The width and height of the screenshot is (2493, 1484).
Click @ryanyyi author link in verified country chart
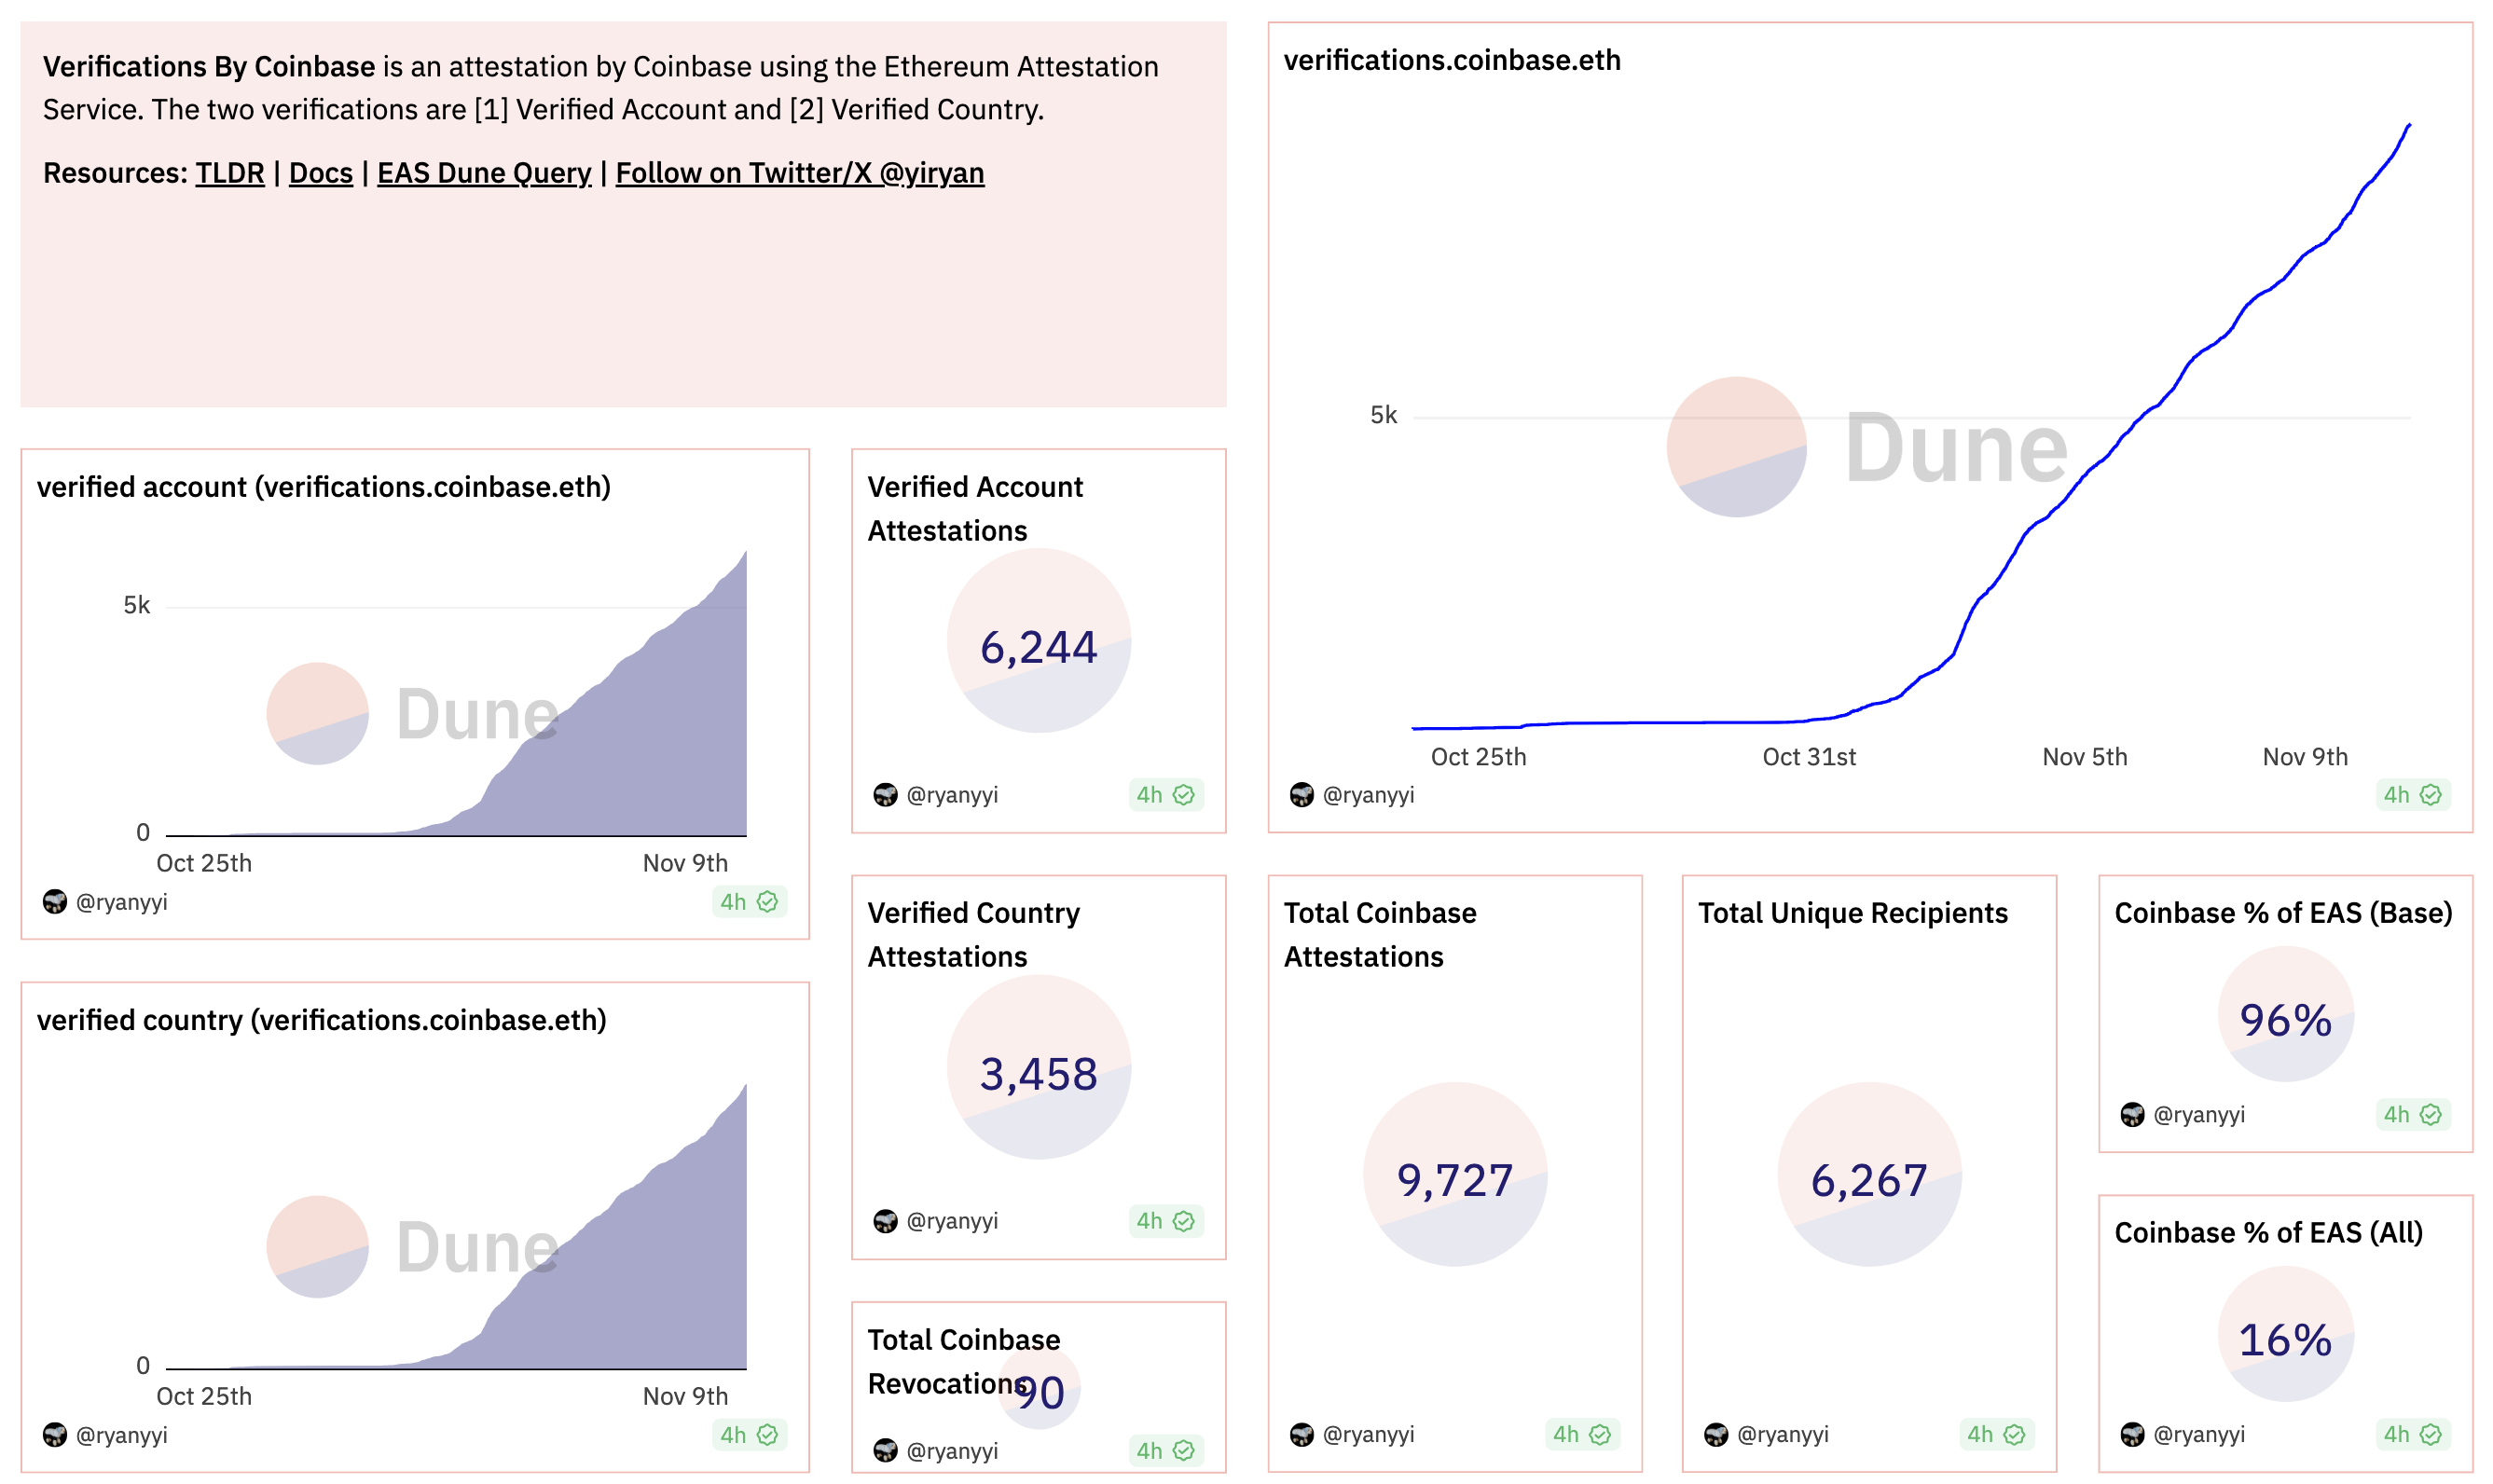[121, 1434]
